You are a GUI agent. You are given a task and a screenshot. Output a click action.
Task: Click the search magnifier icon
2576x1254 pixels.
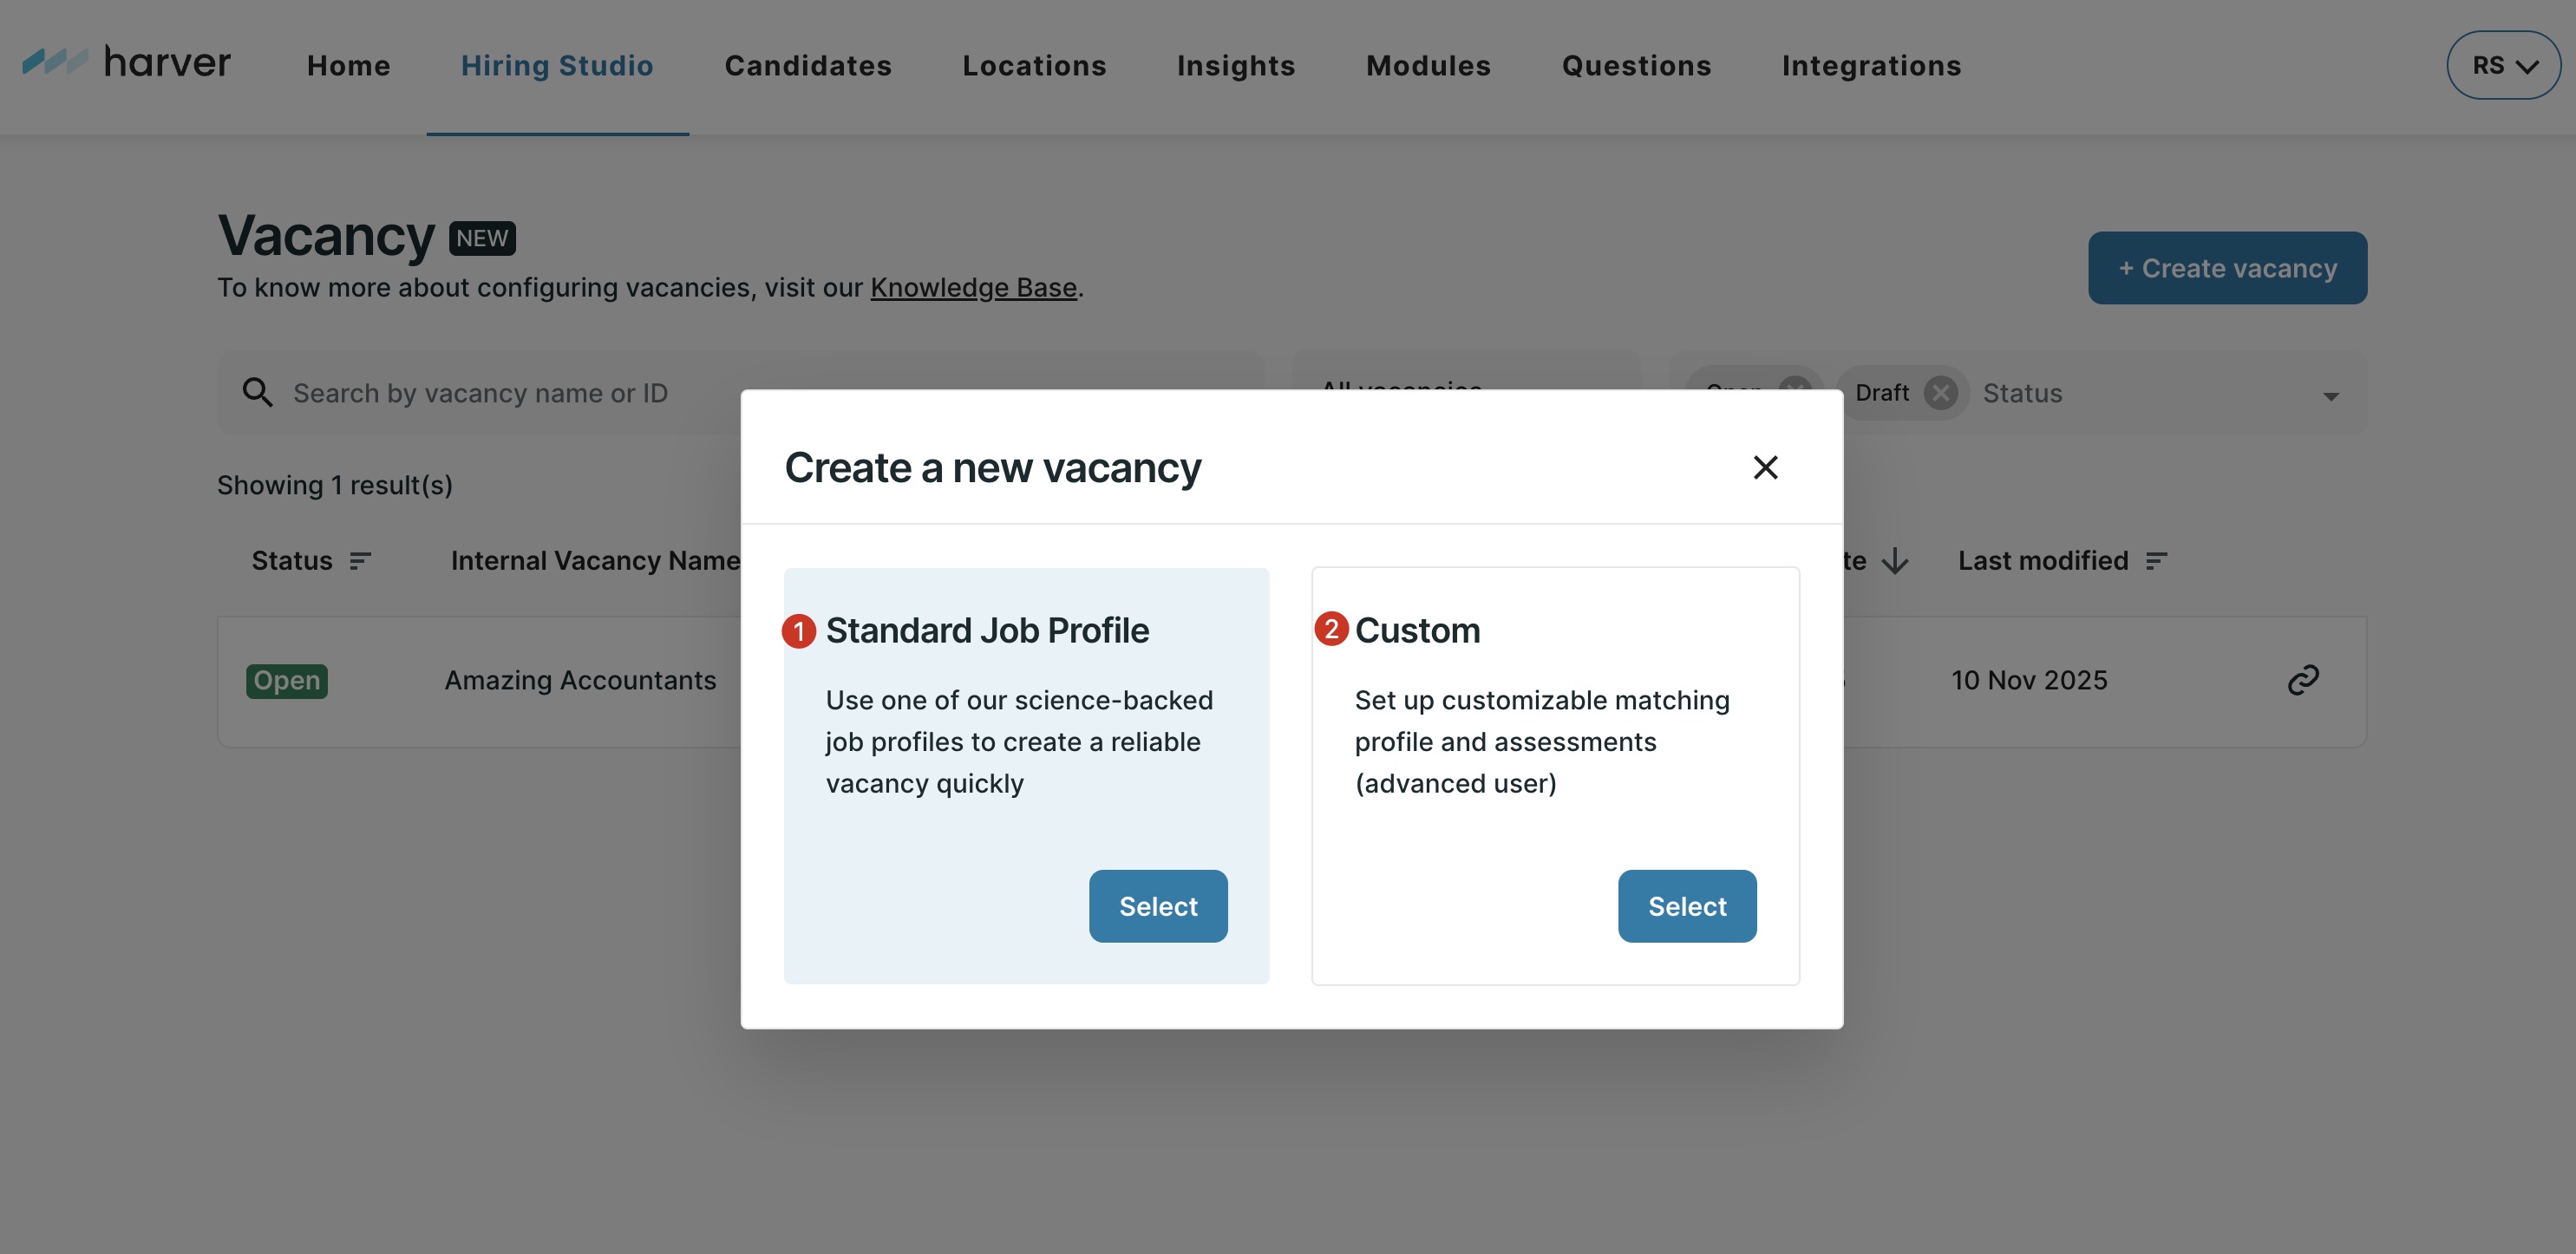coord(258,393)
